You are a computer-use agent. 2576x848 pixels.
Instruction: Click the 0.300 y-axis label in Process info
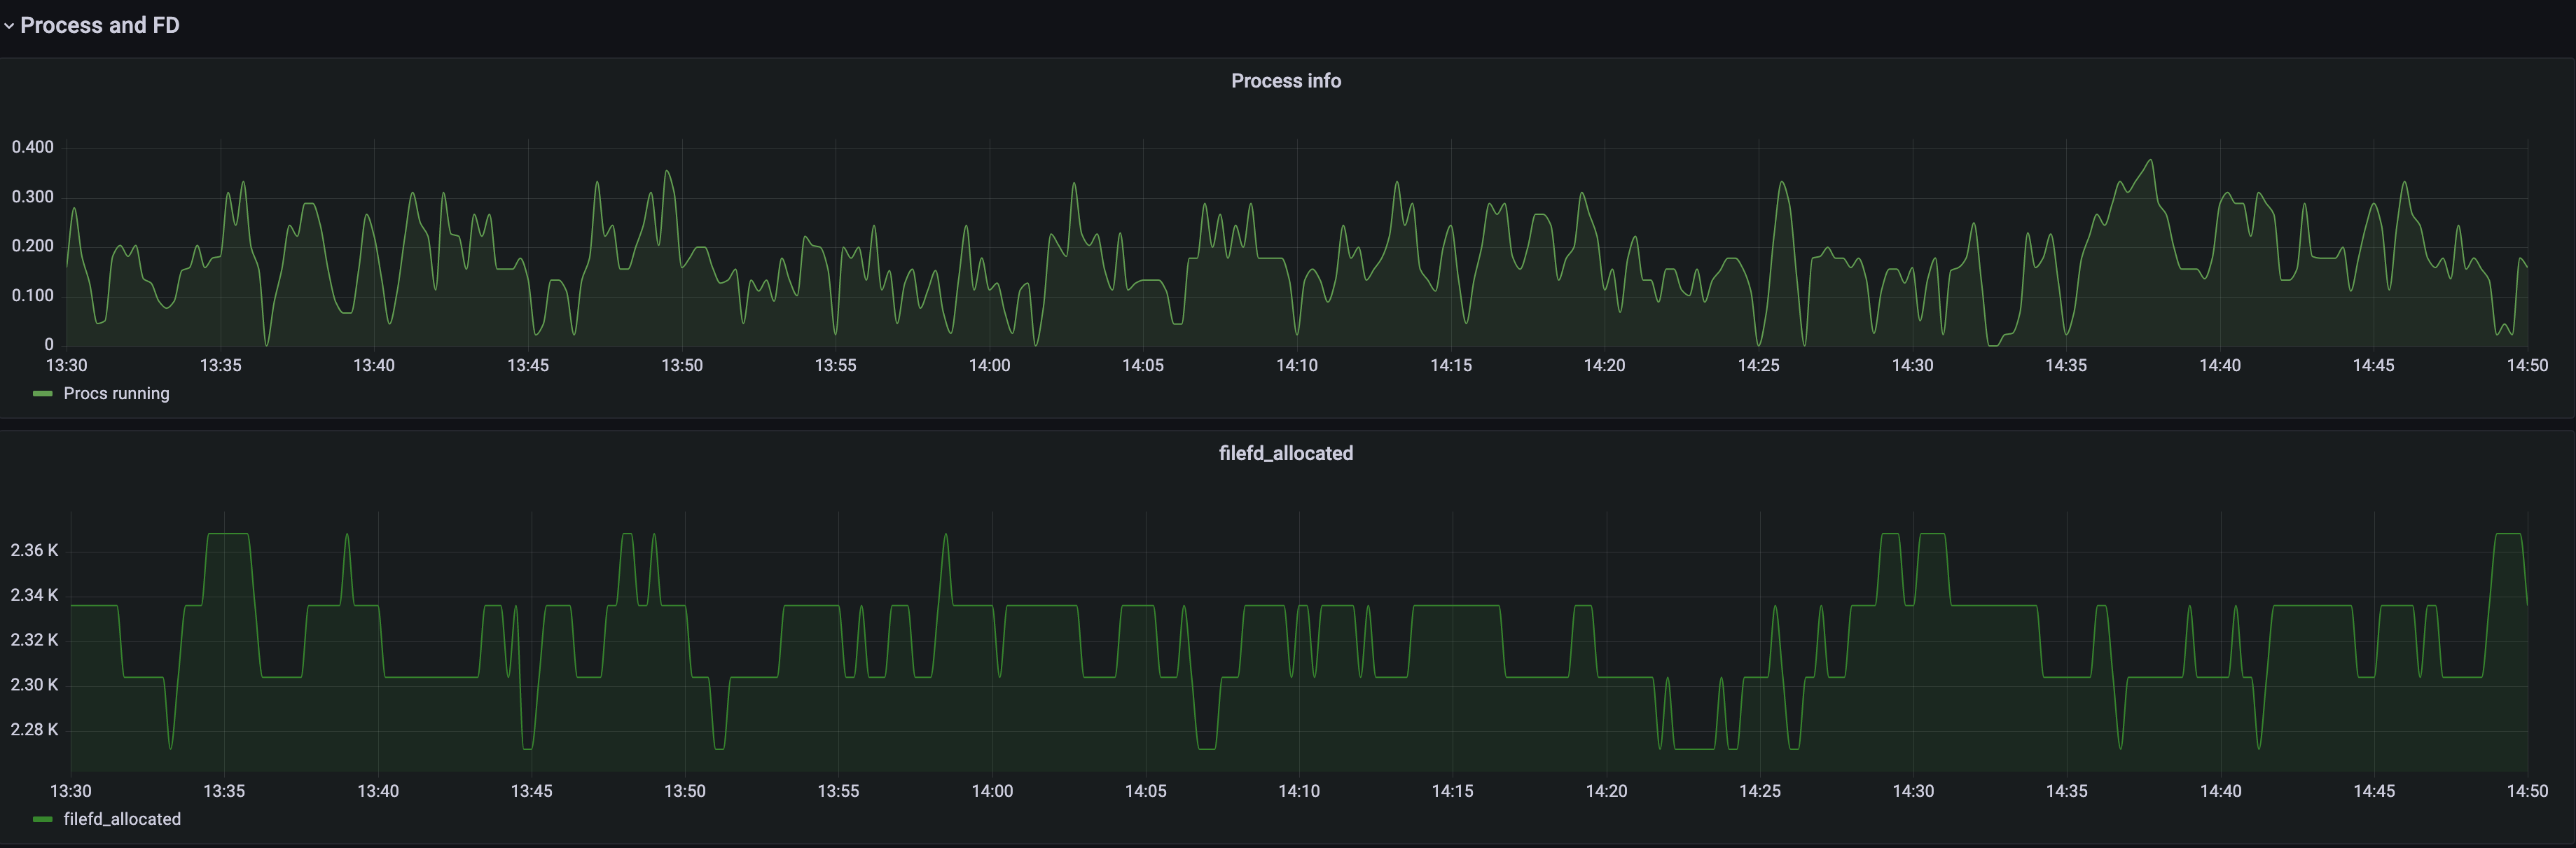[x=33, y=197]
